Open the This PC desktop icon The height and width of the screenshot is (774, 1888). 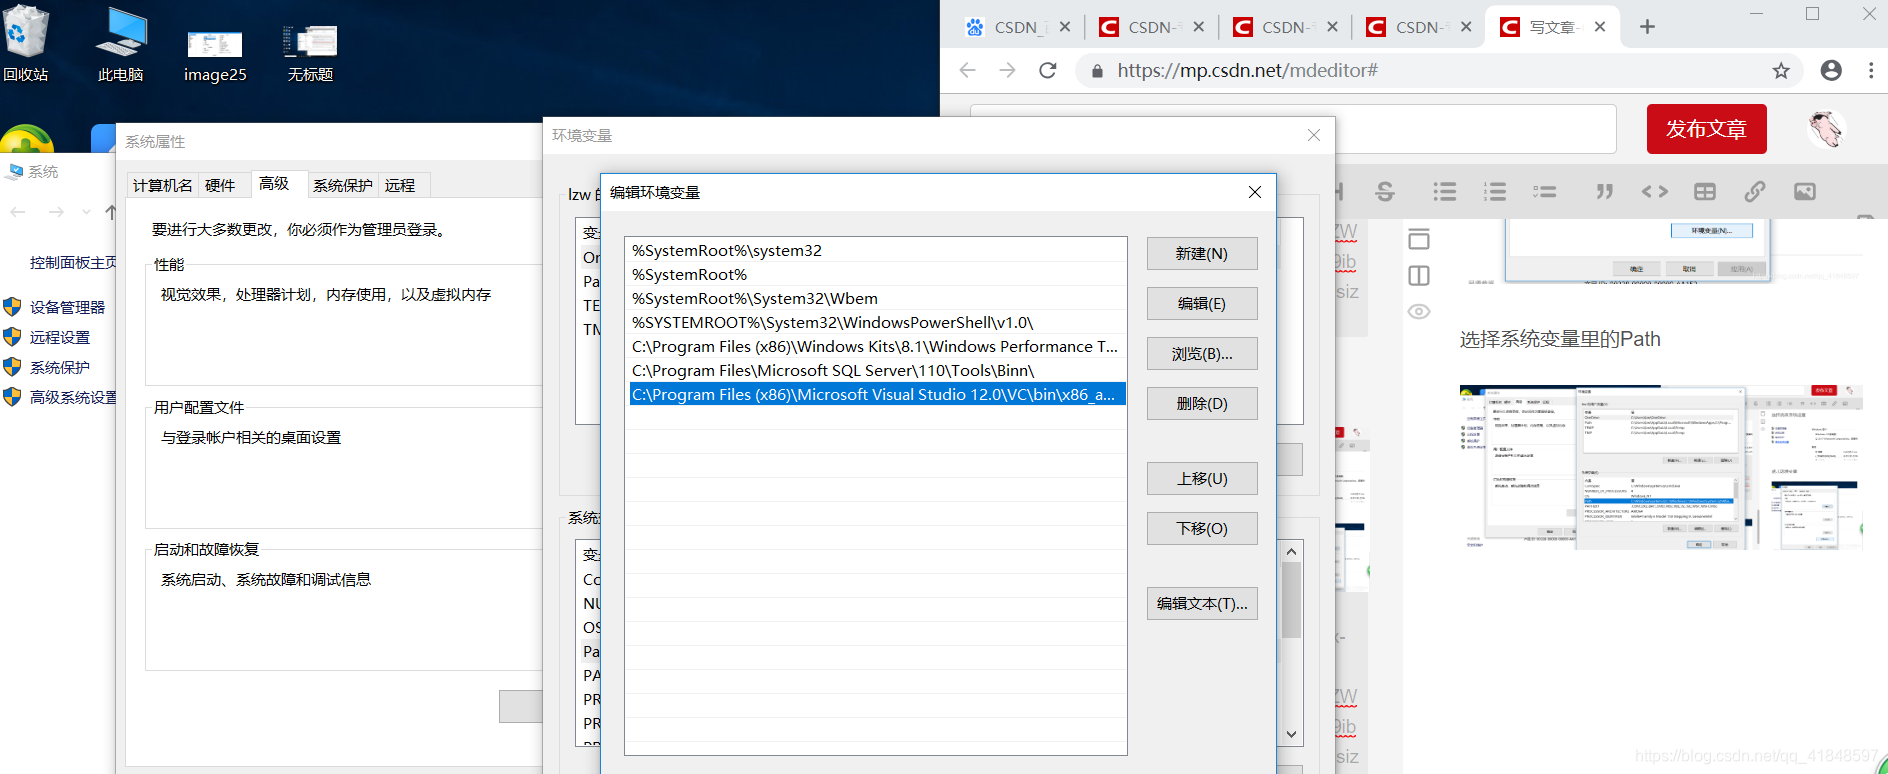121,43
